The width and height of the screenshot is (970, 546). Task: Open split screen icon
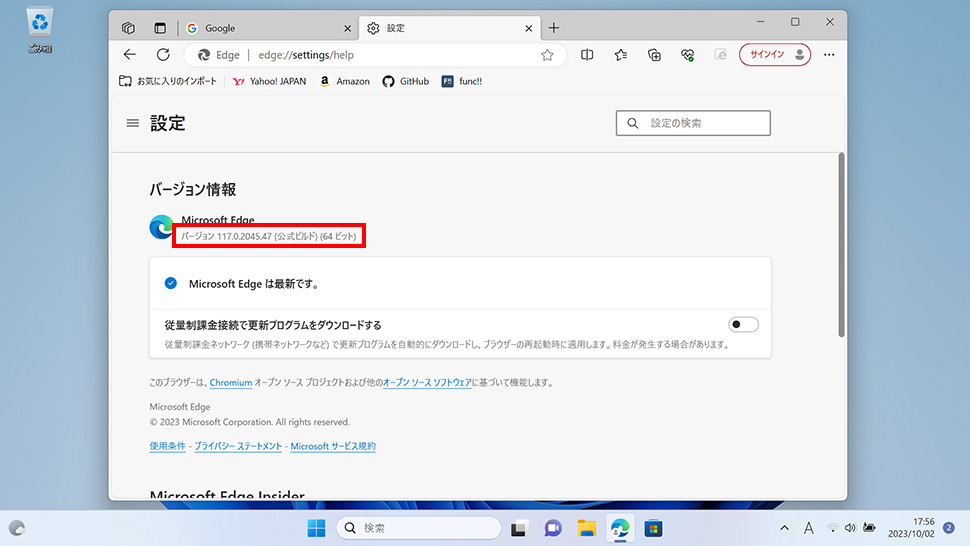(x=587, y=55)
